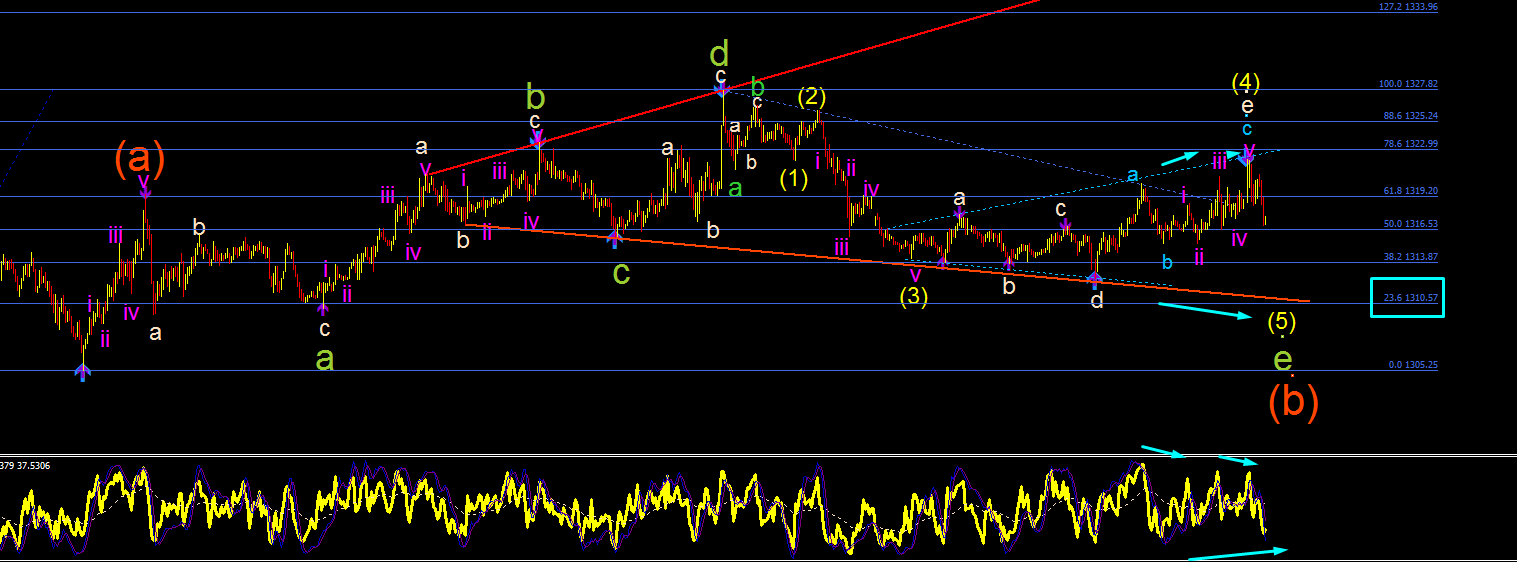Select the yellow (4) wave label
1517x563 pixels.
pos(1245,82)
